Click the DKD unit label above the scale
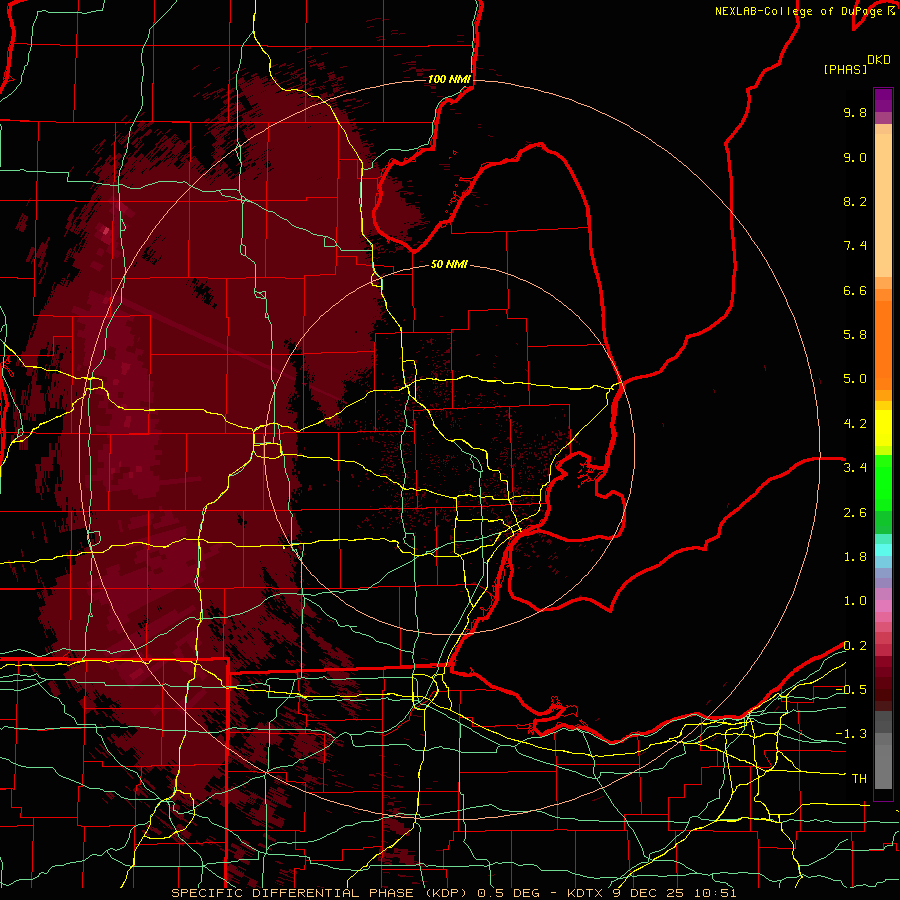Image resolution: width=900 pixels, height=900 pixels. (879, 60)
